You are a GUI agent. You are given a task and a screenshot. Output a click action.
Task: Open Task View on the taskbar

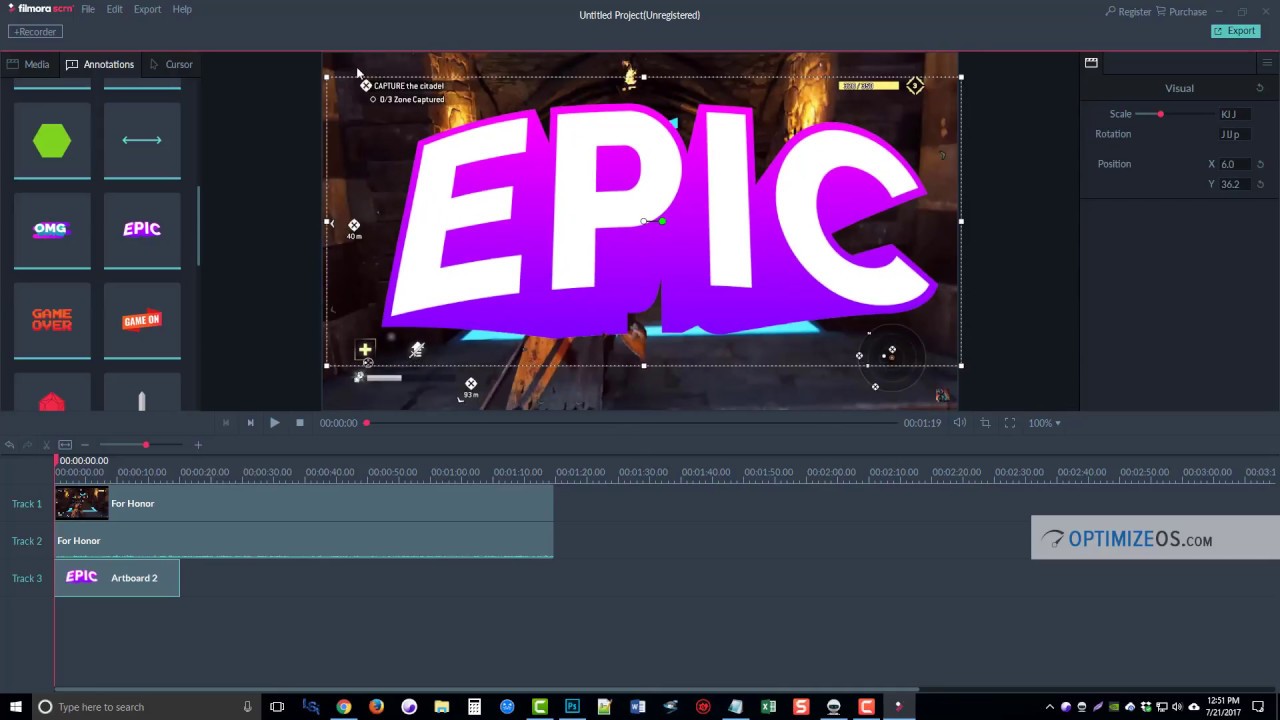pyautogui.click(x=277, y=707)
